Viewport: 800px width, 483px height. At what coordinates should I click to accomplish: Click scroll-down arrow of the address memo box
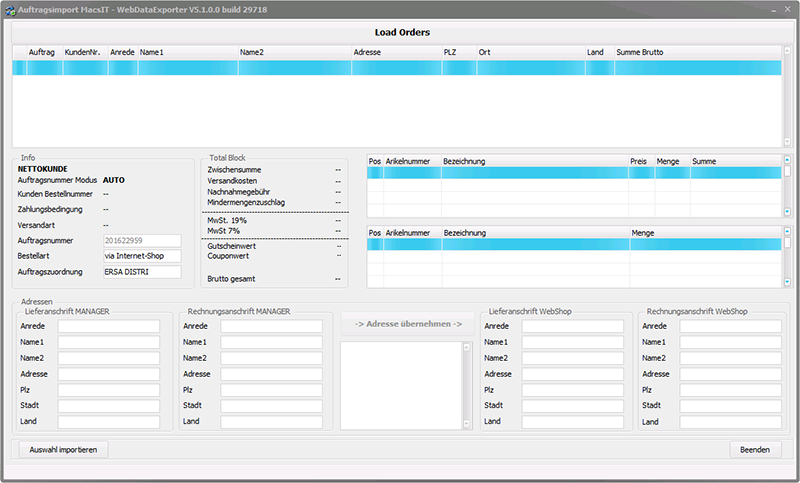(x=465, y=425)
